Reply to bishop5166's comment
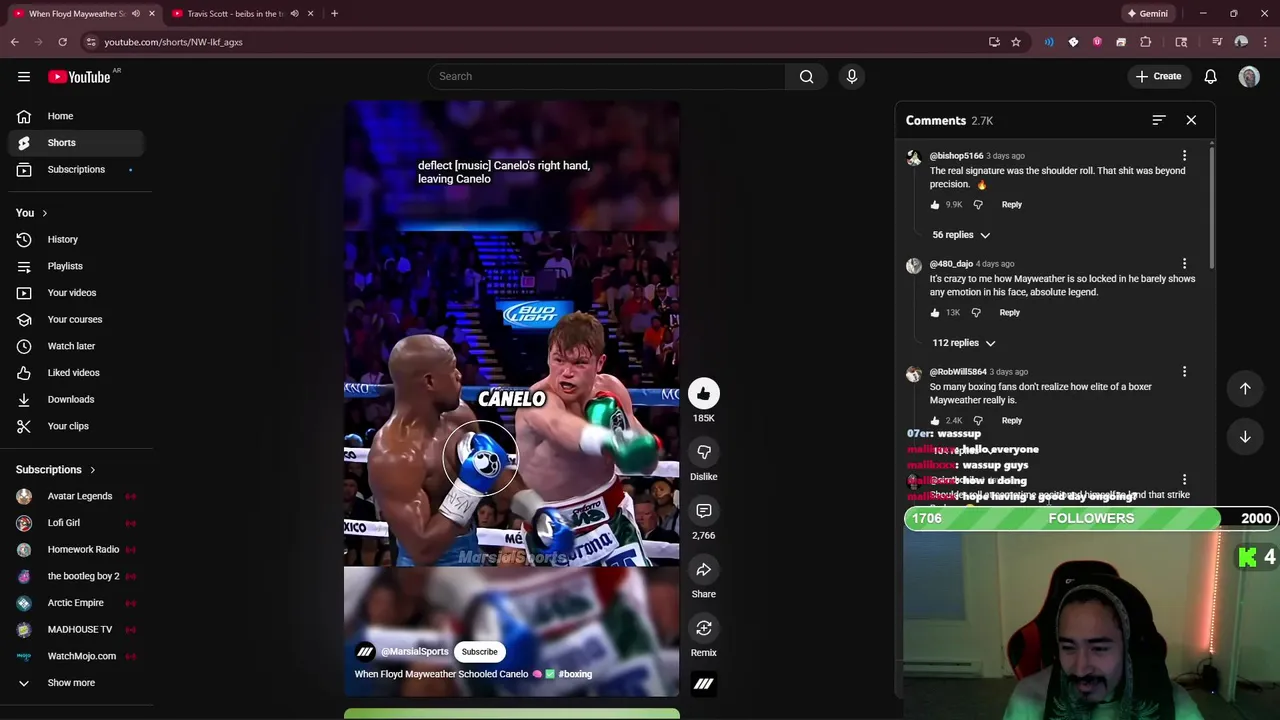 [x=1012, y=204]
